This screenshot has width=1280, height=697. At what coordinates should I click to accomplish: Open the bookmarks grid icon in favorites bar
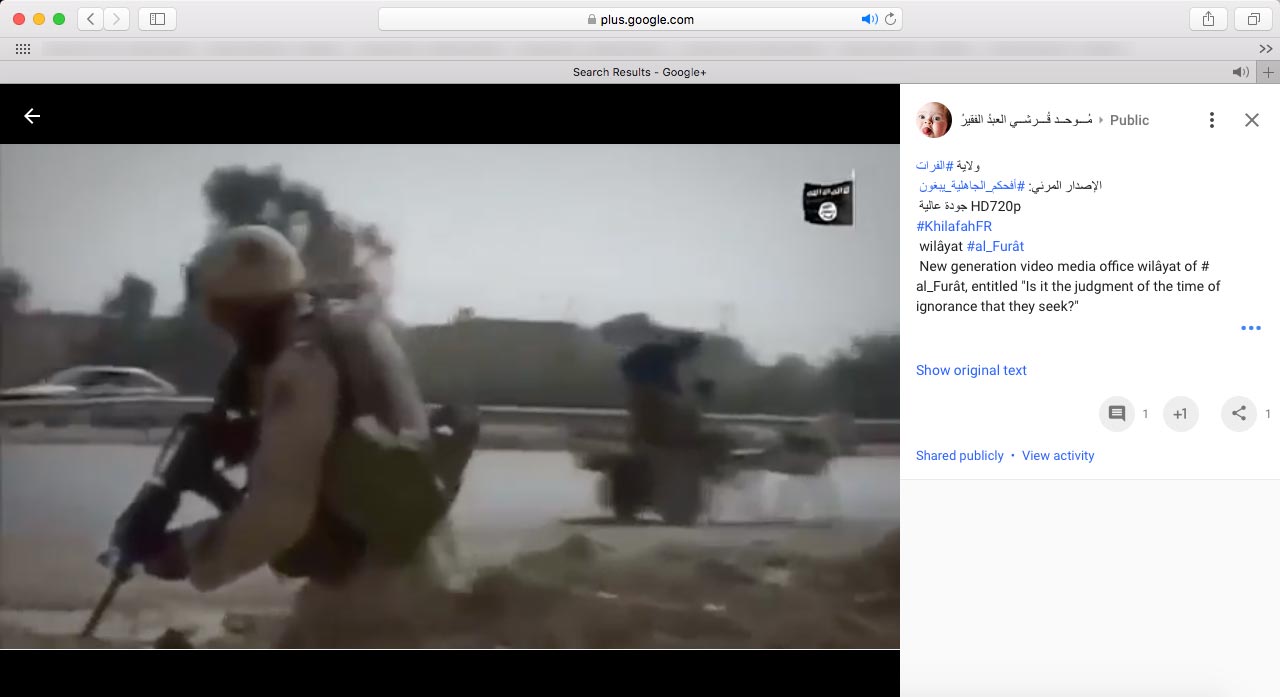[22, 49]
